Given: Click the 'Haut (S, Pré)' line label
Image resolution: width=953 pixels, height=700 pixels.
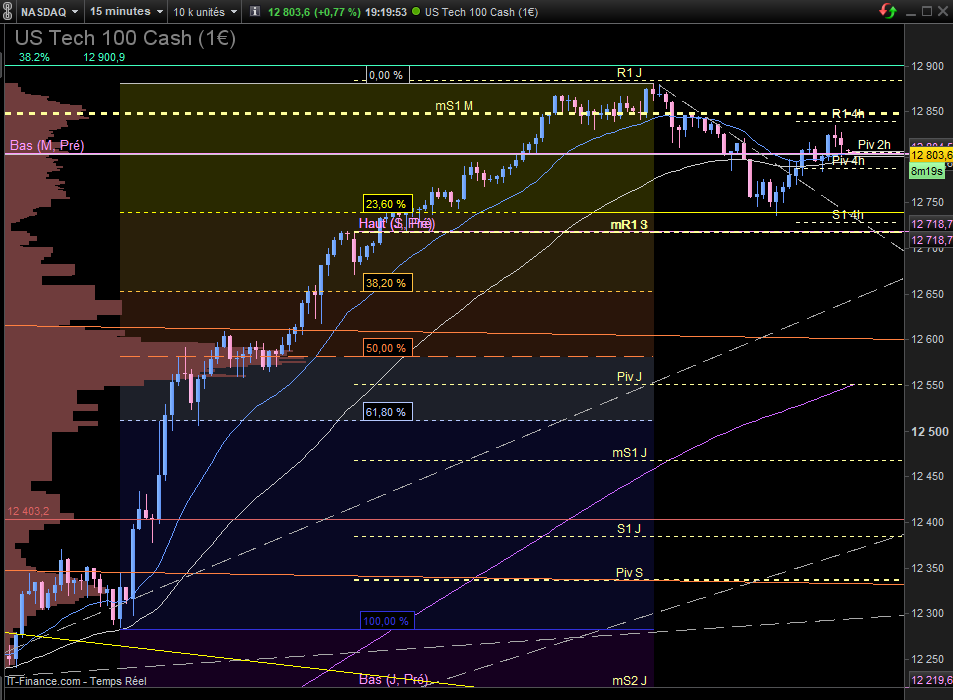Looking at the screenshot, I should (x=397, y=224).
